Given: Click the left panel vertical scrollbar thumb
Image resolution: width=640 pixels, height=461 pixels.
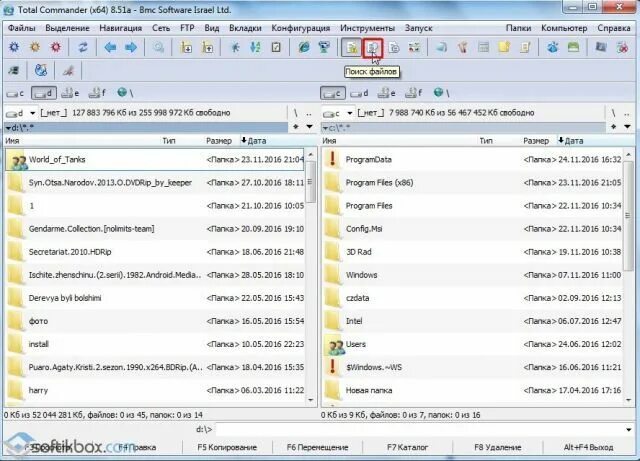Looking at the screenshot, I should pos(311,182).
